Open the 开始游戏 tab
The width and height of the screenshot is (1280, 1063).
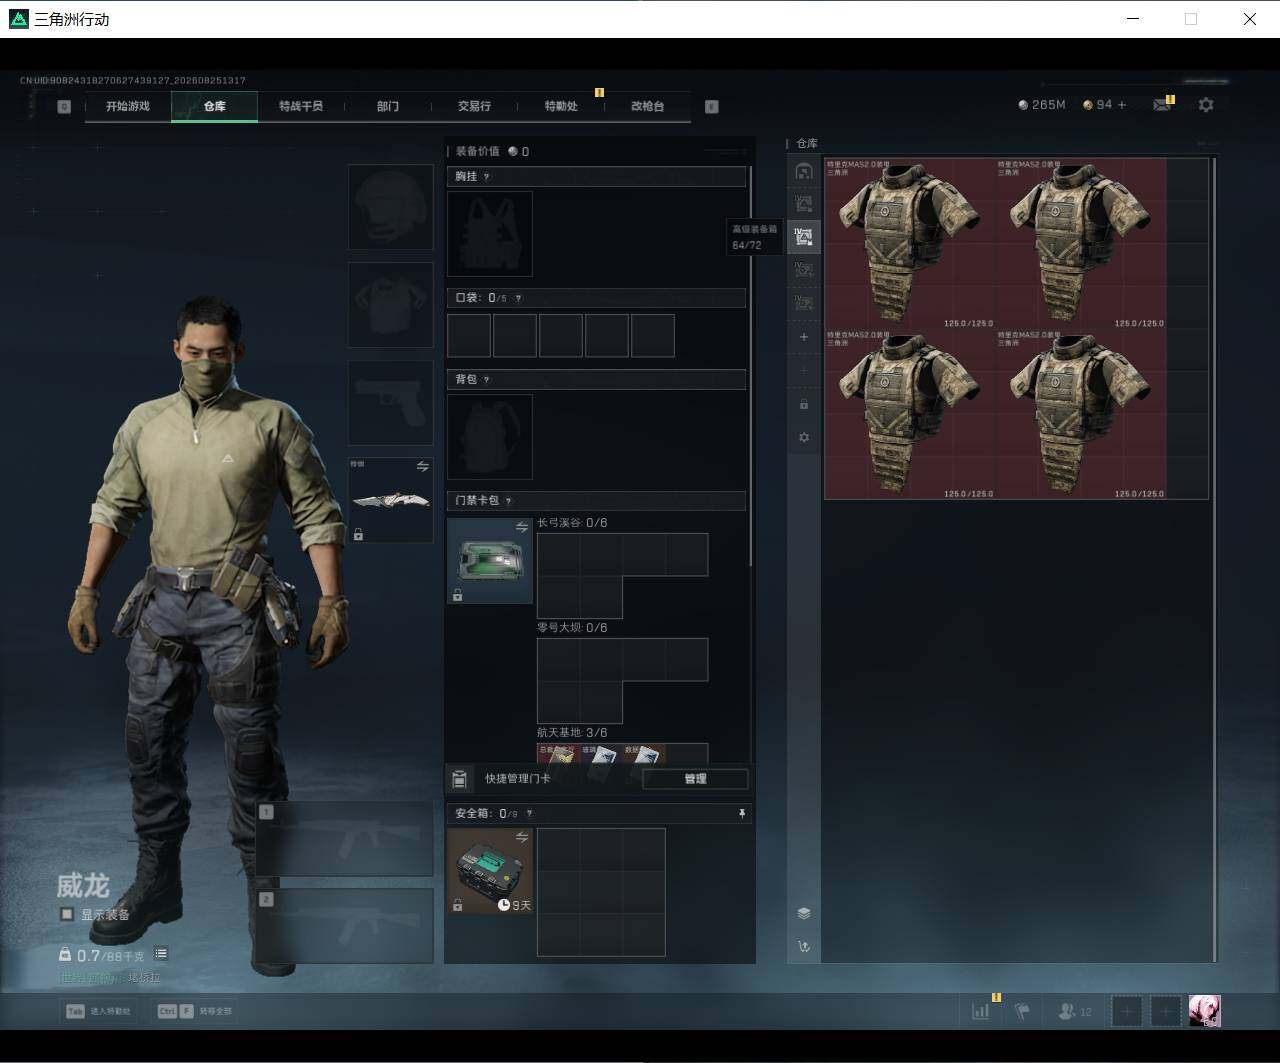point(128,106)
